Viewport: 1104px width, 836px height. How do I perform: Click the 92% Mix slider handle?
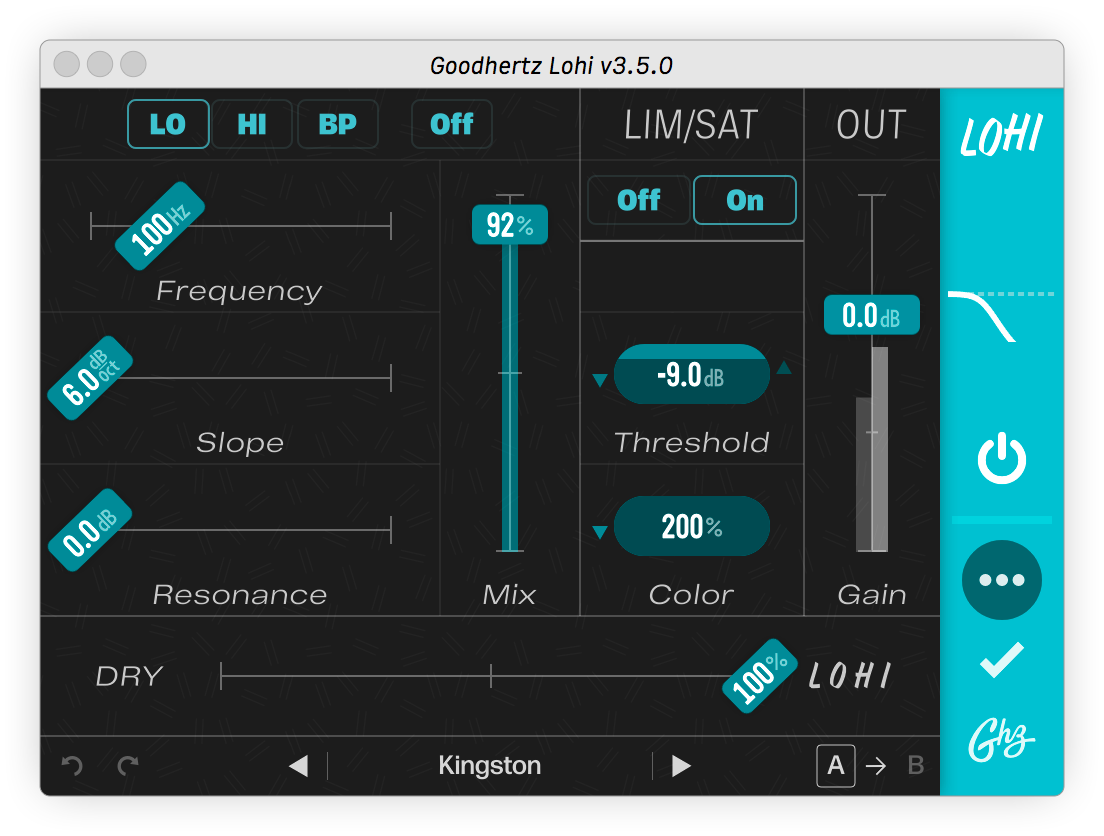click(x=510, y=225)
